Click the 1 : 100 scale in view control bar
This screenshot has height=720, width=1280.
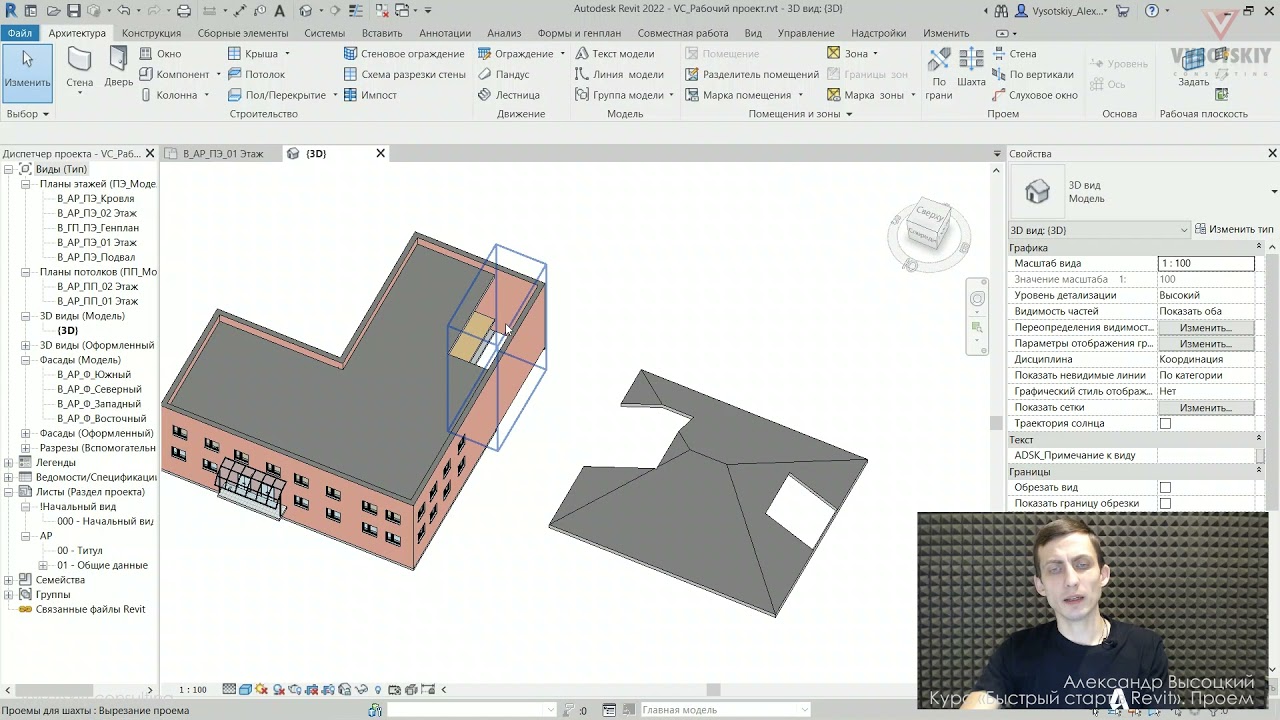(192, 690)
